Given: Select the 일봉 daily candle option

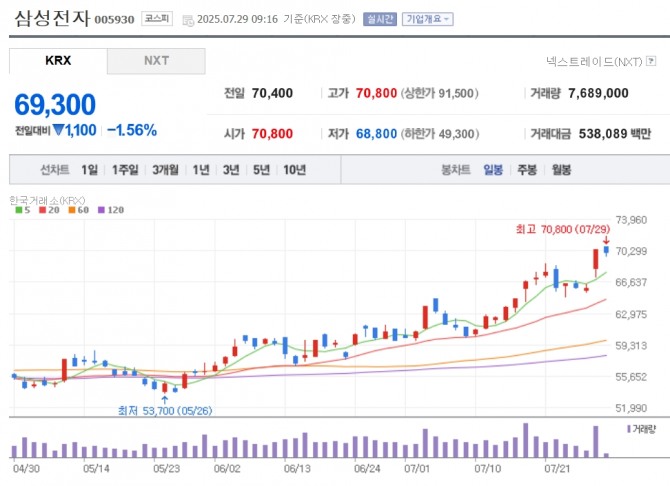Looking at the screenshot, I should point(493,170).
